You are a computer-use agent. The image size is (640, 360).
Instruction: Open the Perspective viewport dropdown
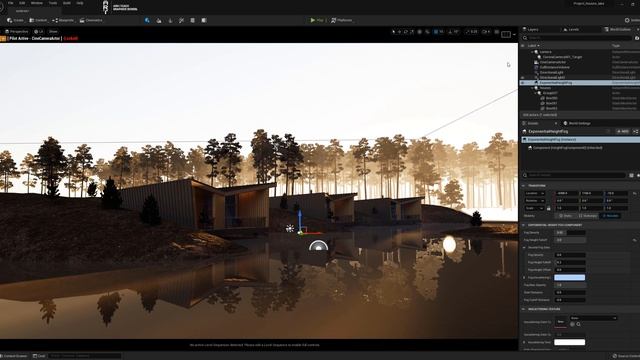click(x=16, y=31)
